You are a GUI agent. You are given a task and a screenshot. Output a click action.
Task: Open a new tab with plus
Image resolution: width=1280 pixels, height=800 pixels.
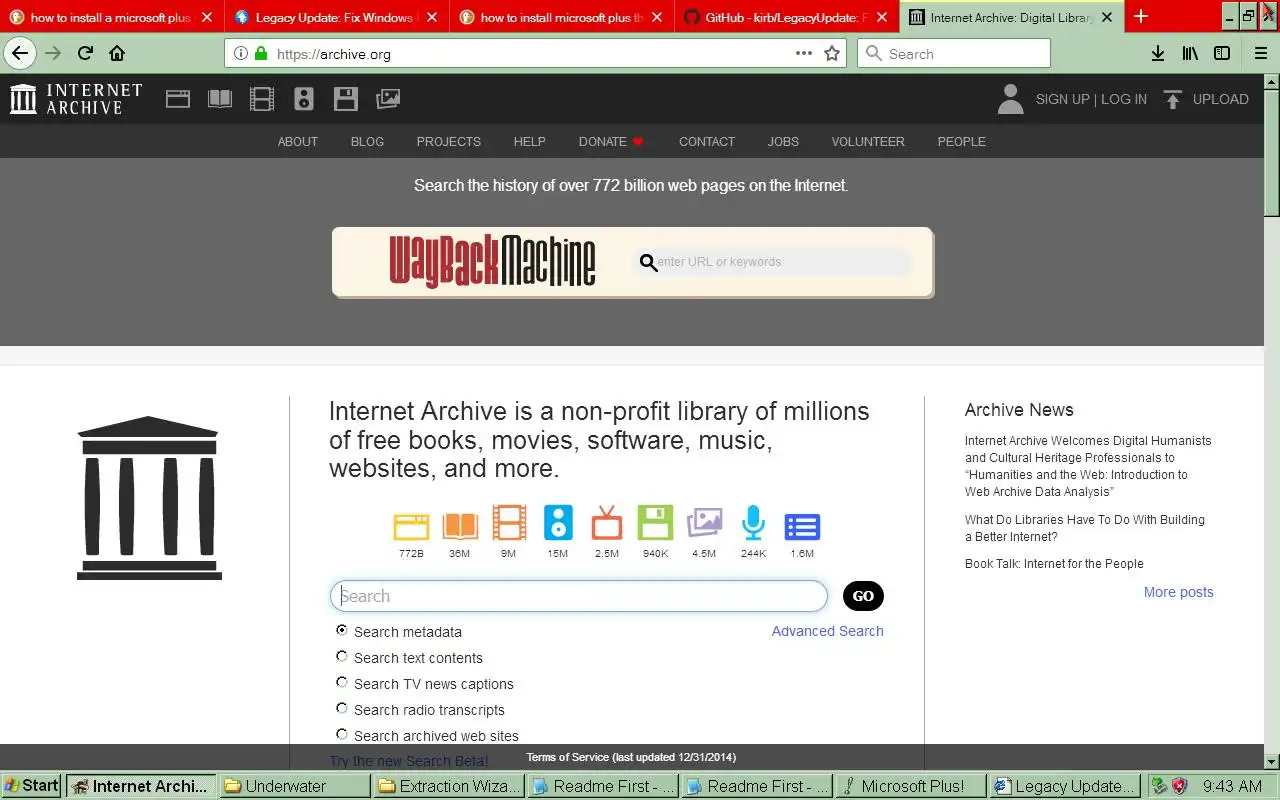click(x=1141, y=17)
